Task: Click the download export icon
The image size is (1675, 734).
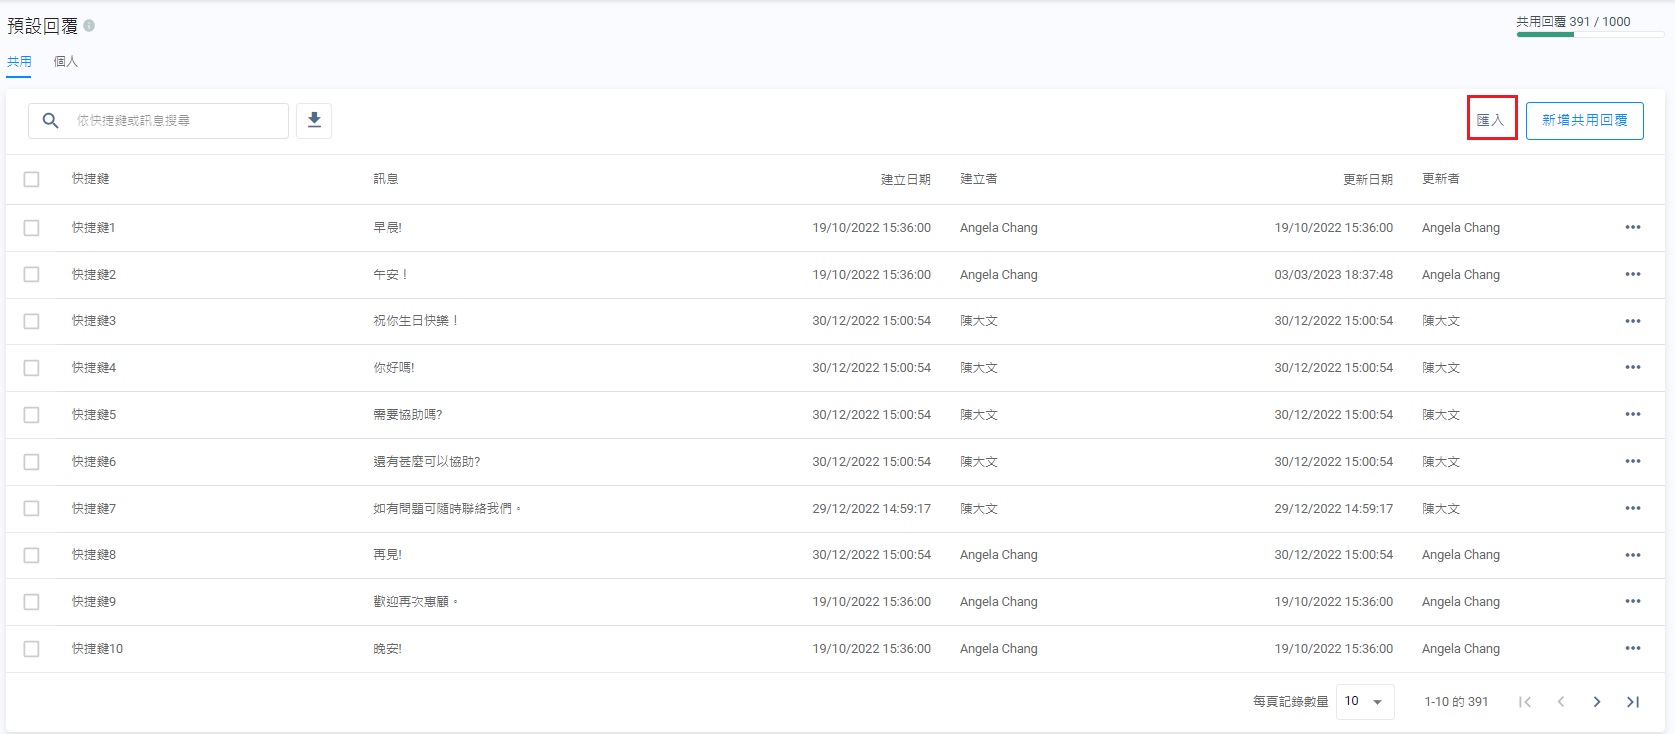Action: tap(314, 121)
